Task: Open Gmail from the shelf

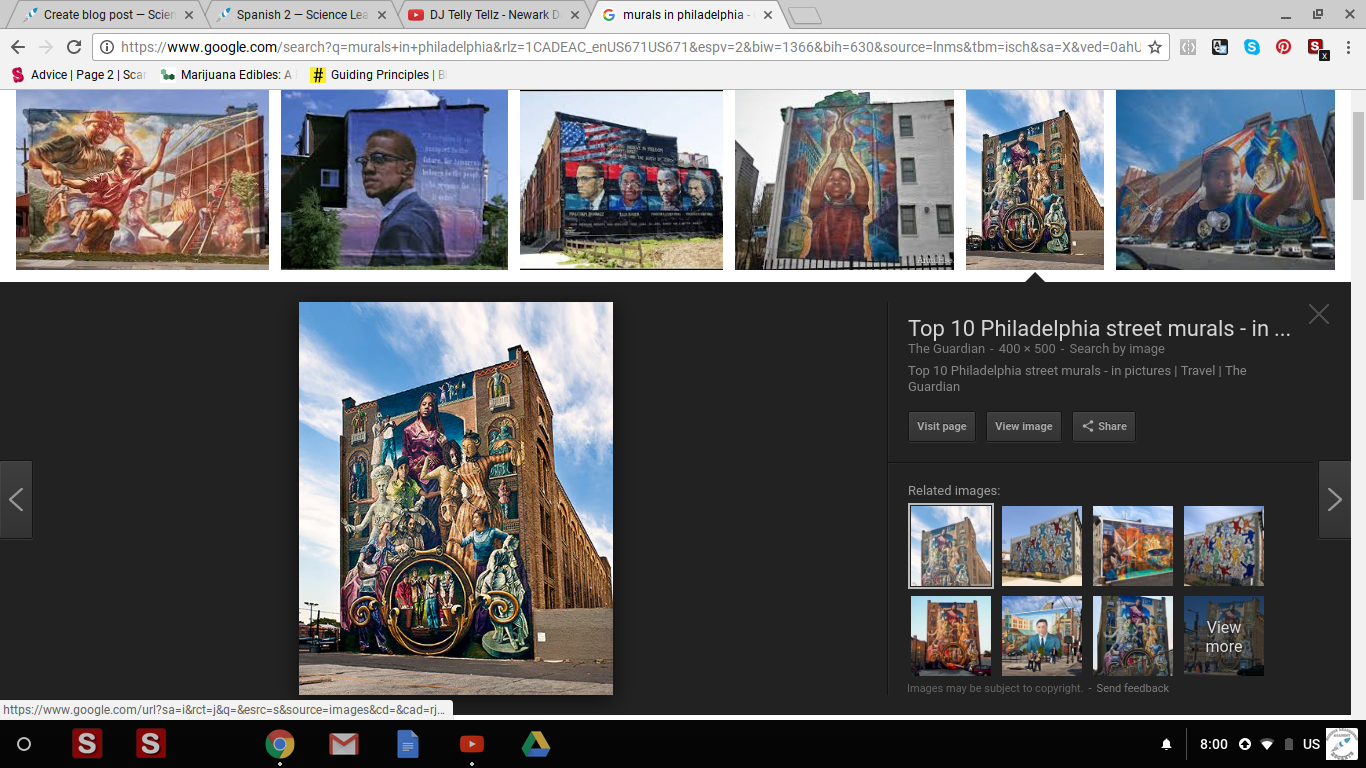Action: click(x=344, y=744)
